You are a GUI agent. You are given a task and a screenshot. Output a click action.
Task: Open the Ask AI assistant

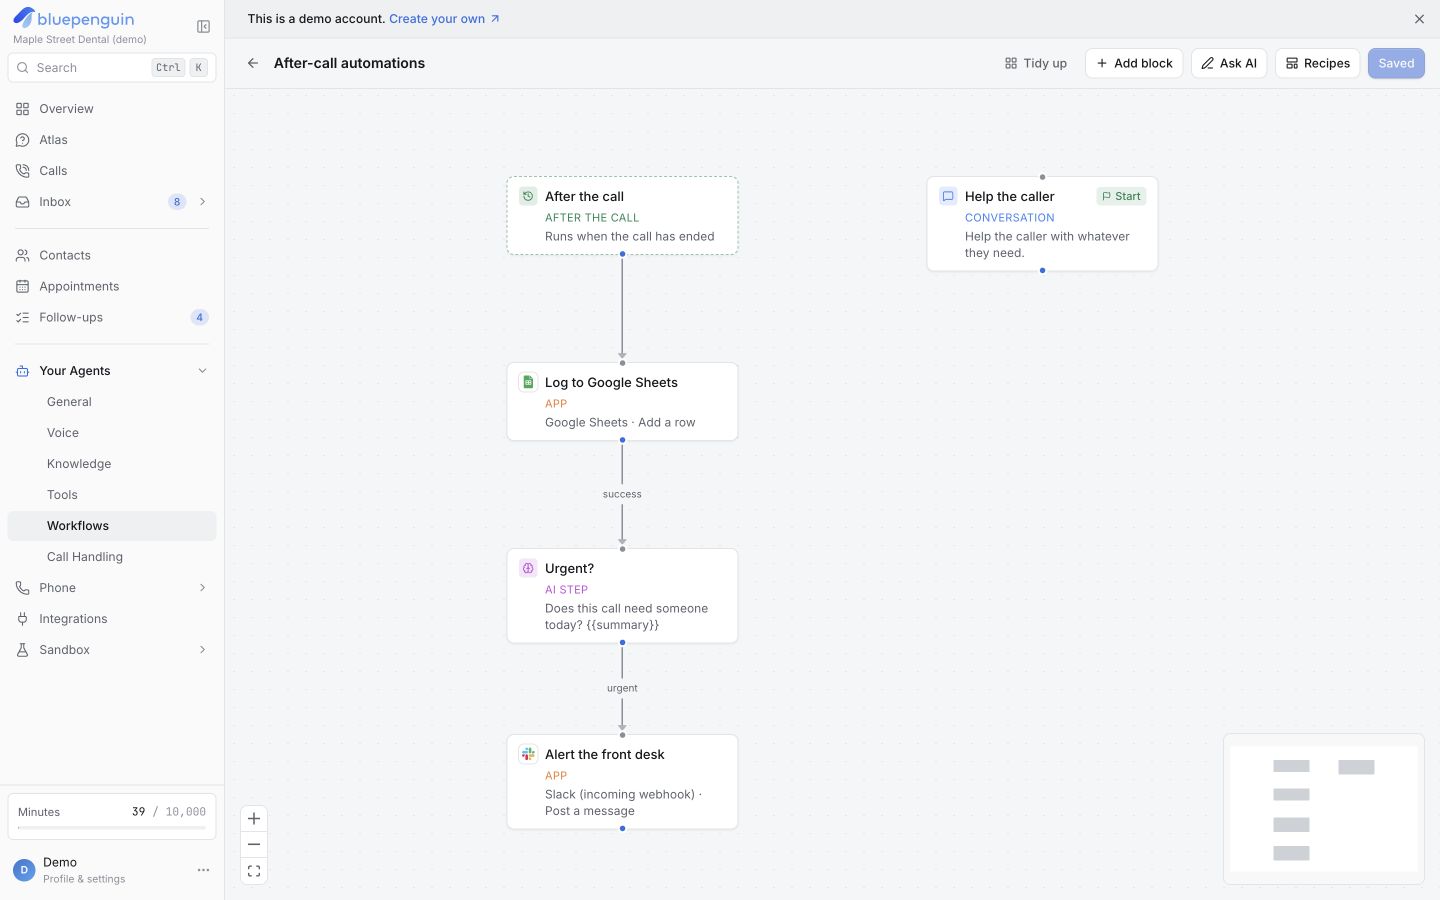1229,63
